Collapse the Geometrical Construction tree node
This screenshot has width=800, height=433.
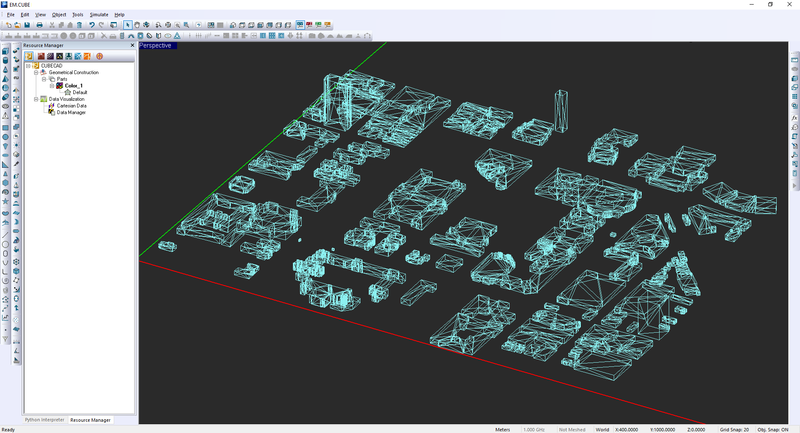pyautogui.click(x=35, y=72)
